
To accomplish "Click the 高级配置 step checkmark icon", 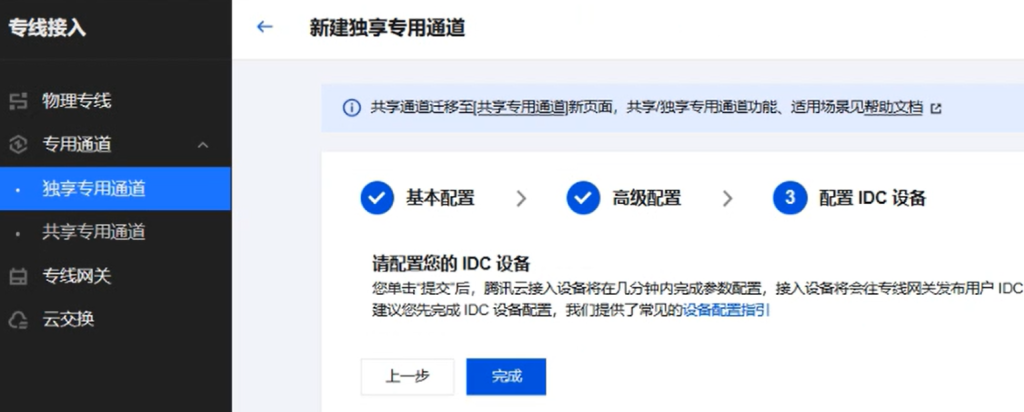I will tap(583, 198).
